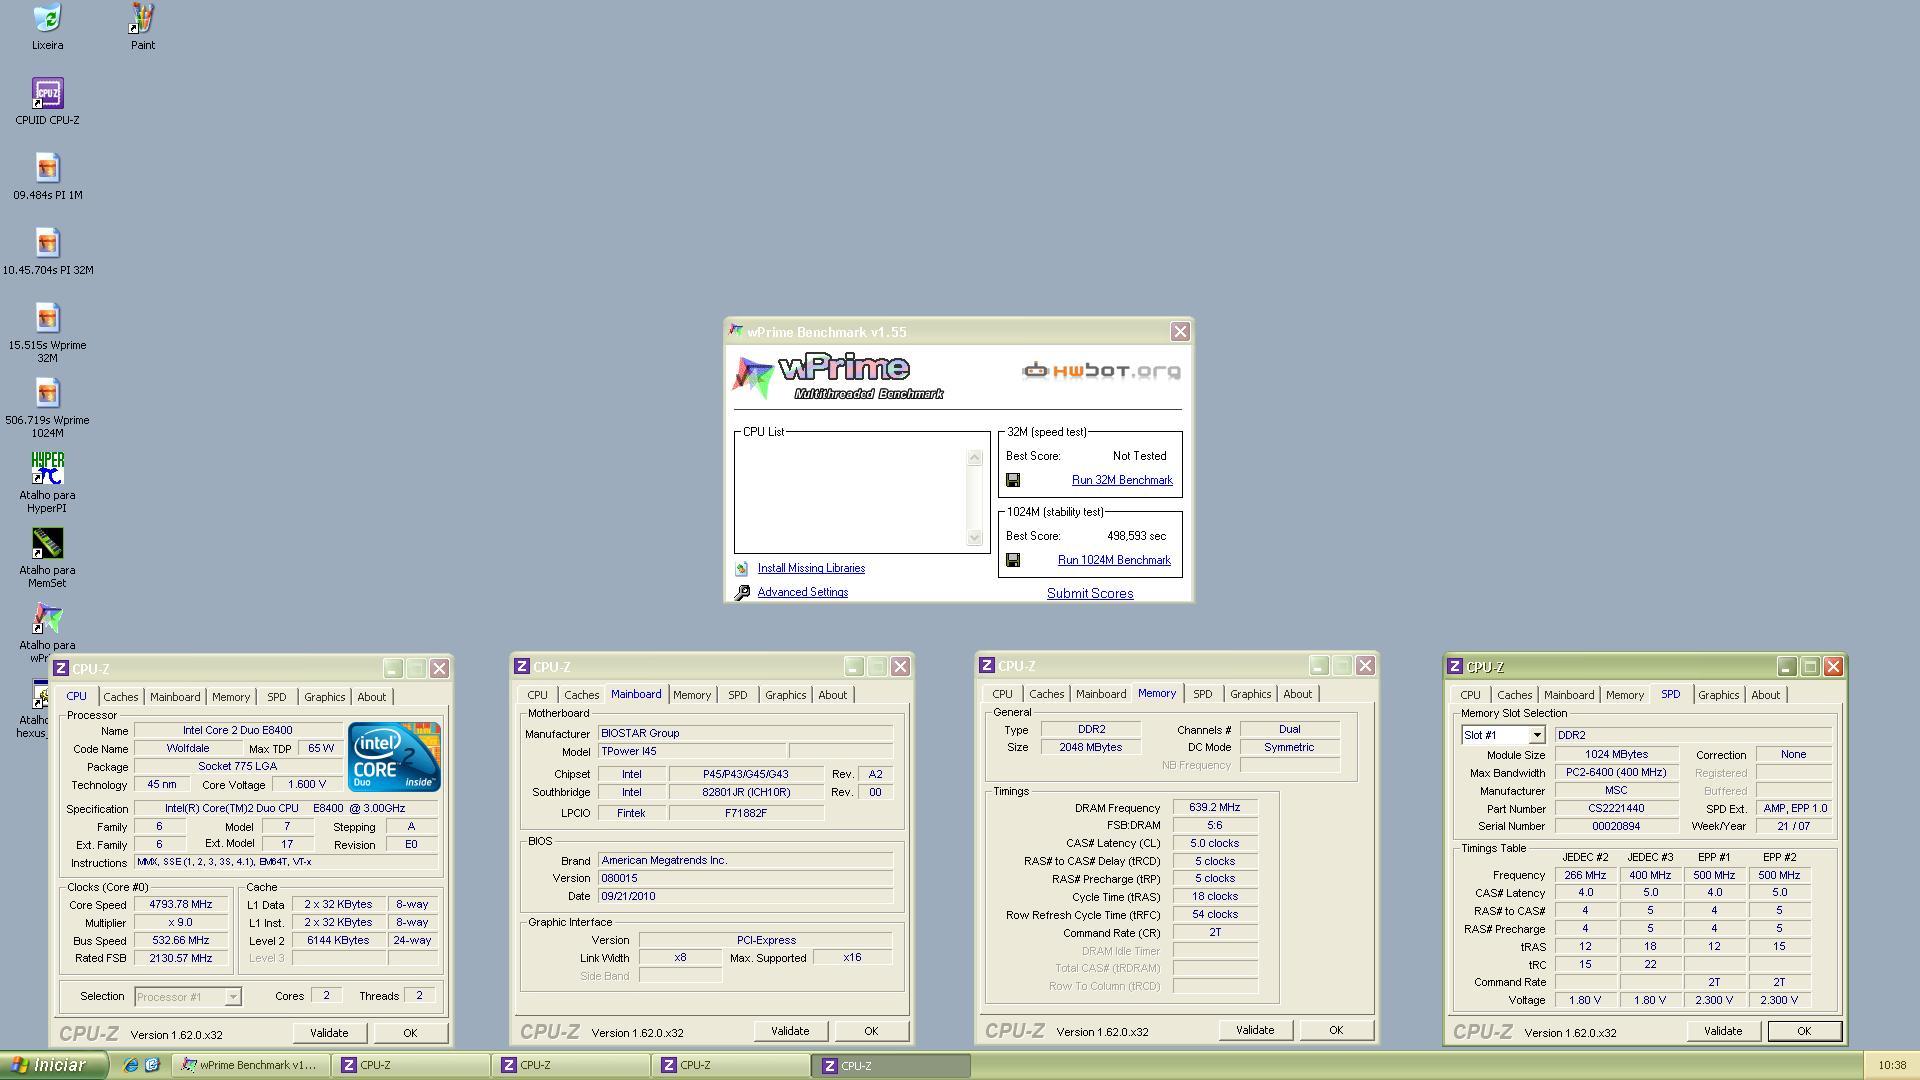Switch to Mainboard tab in SPD CPU-Z window
The image size is (1920, 1080).
tap(1568, 695)
